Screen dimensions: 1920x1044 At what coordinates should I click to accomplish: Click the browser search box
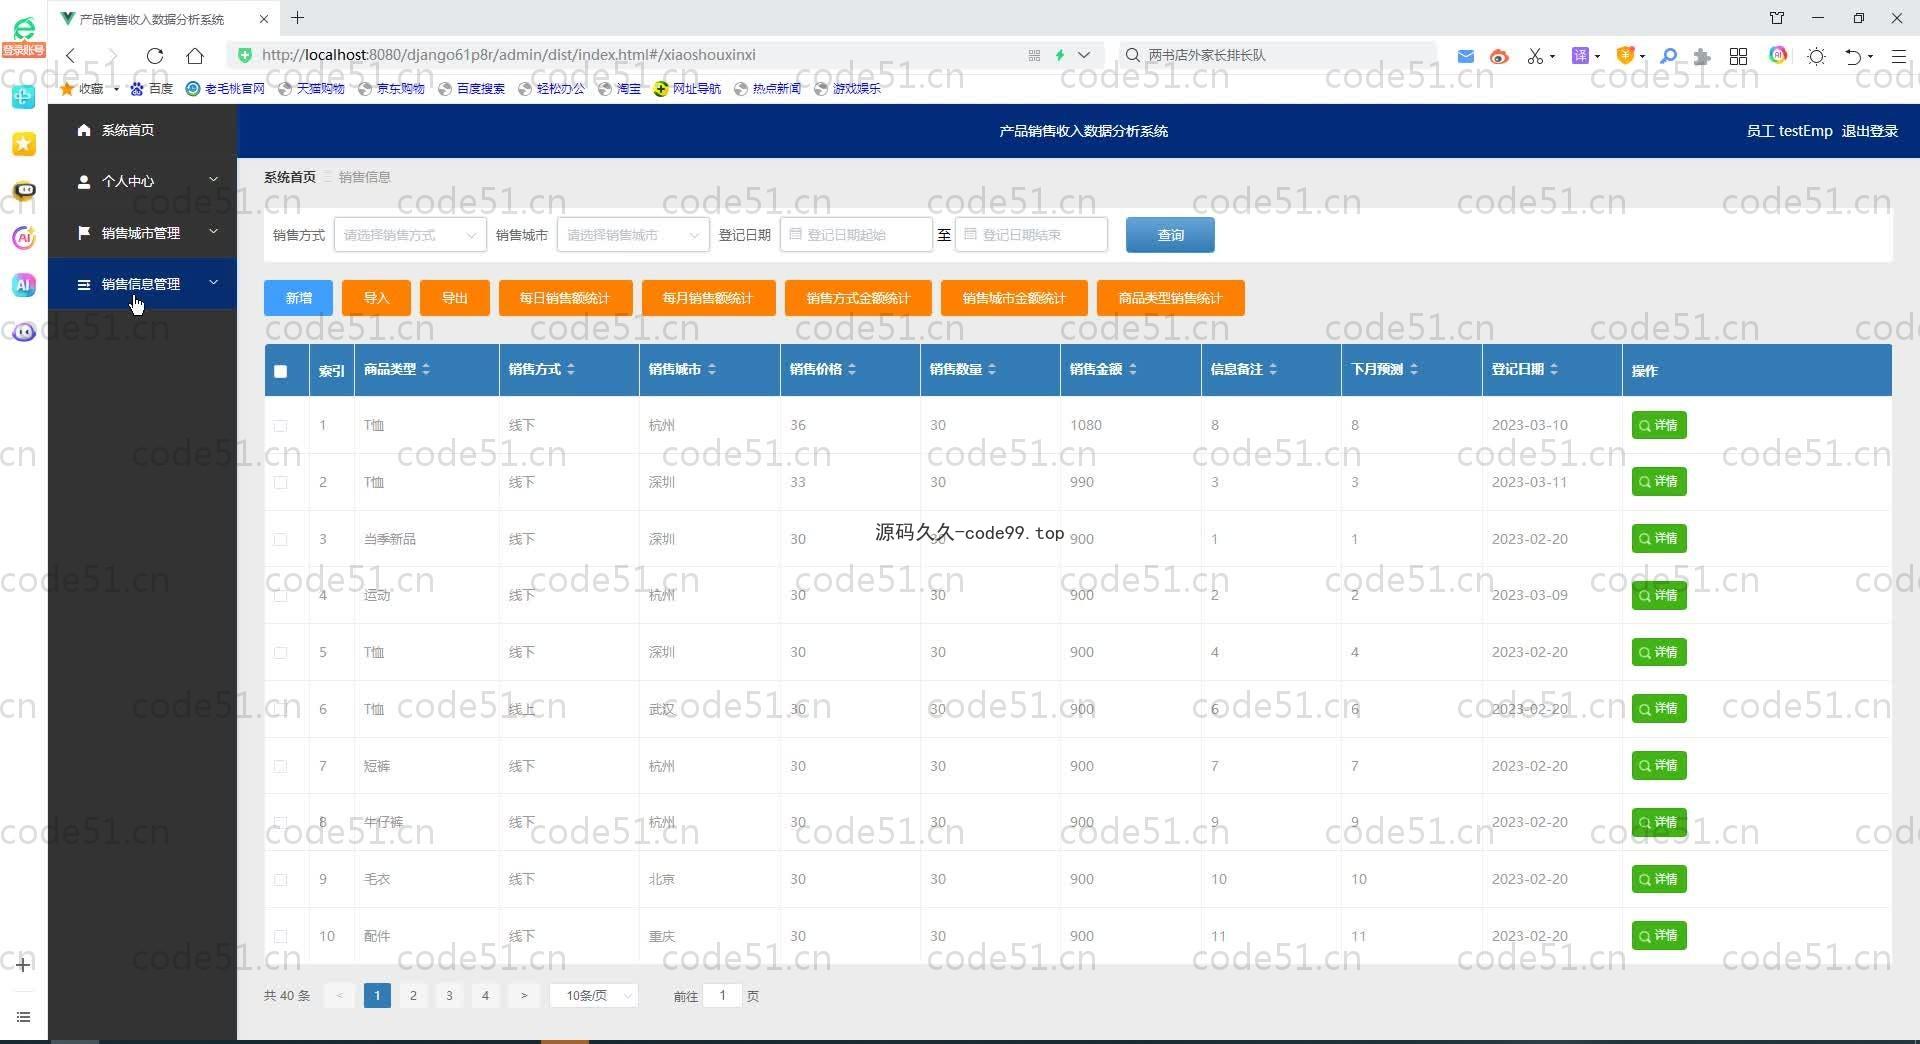[1278, 55]
